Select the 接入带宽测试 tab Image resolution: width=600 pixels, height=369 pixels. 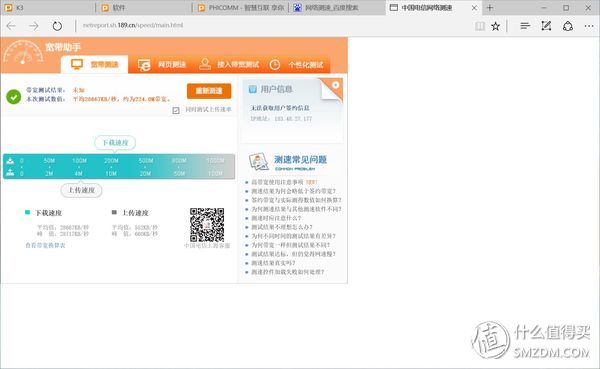tap(229, 65)
